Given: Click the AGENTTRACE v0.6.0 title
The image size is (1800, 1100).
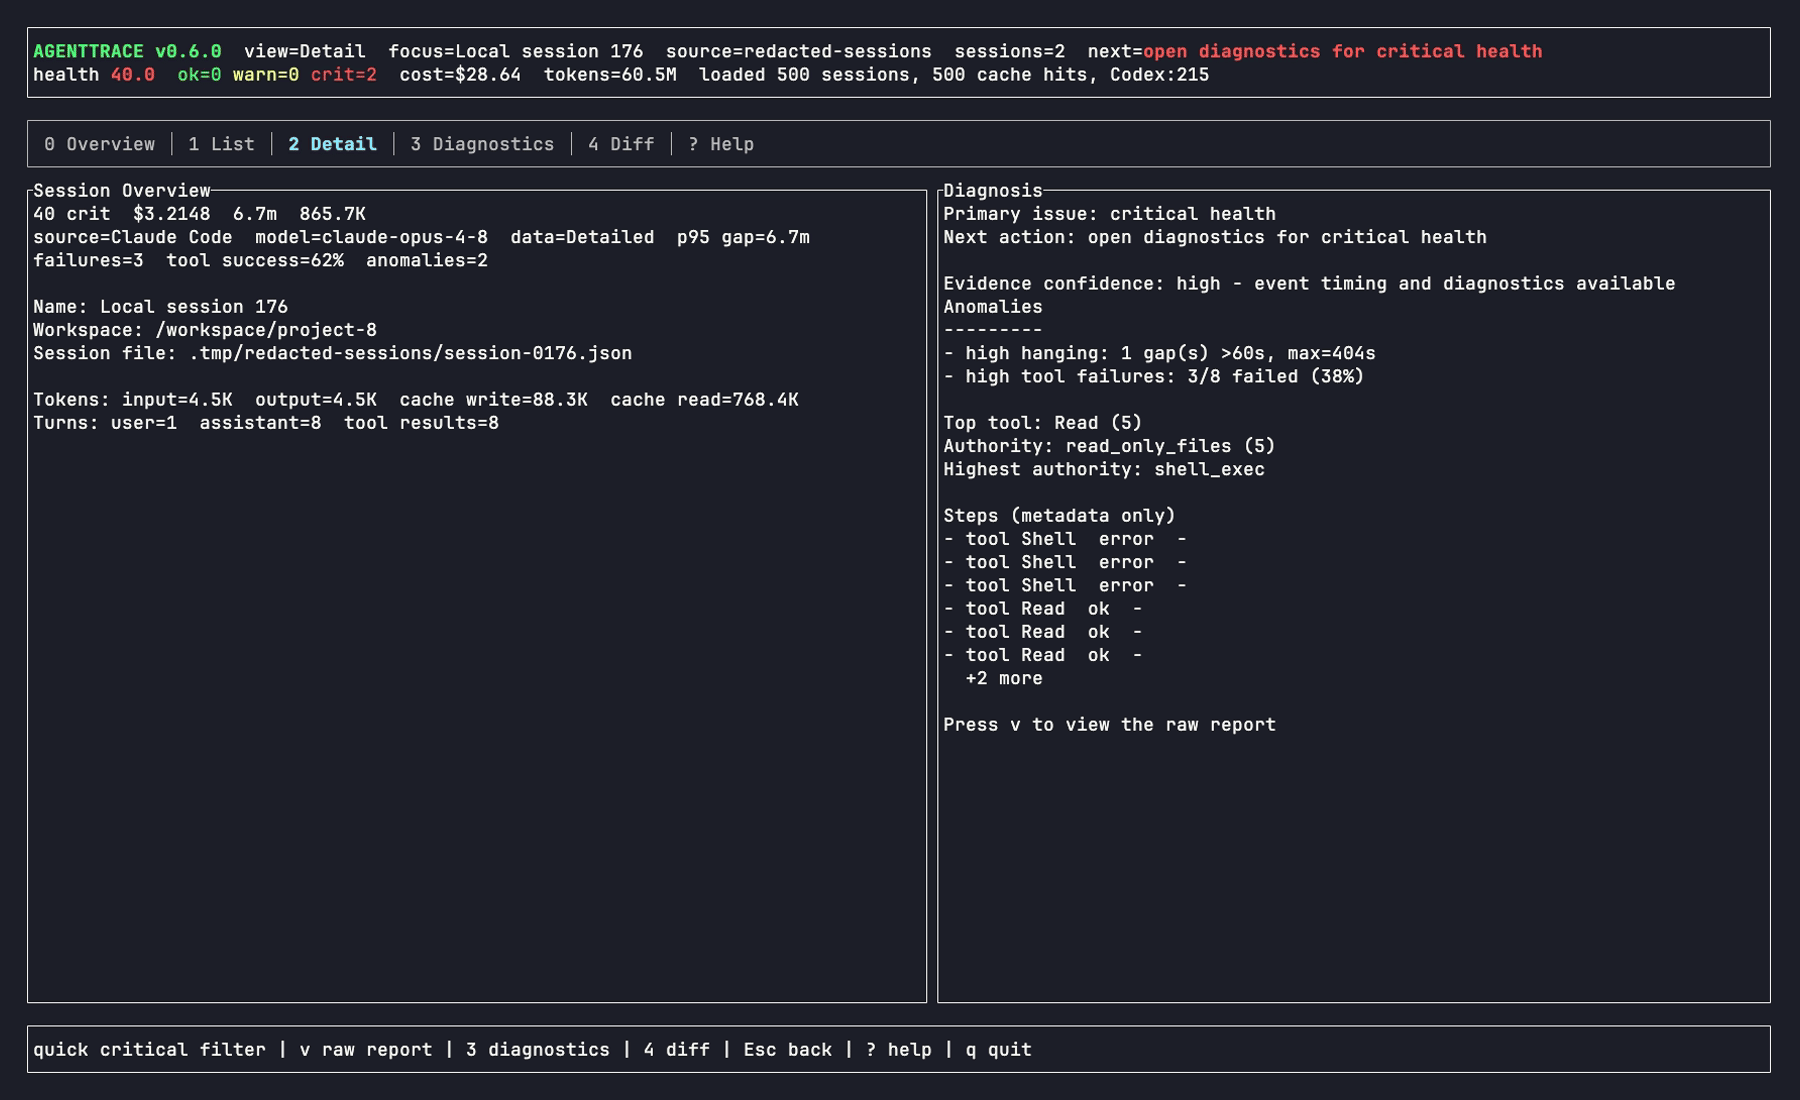Looking at the screenshot, I should click(127, 51).
